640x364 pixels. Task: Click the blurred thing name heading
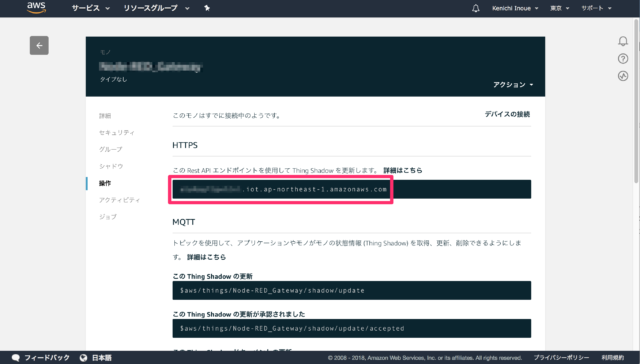pyautogui.click(x=150, y=67)
